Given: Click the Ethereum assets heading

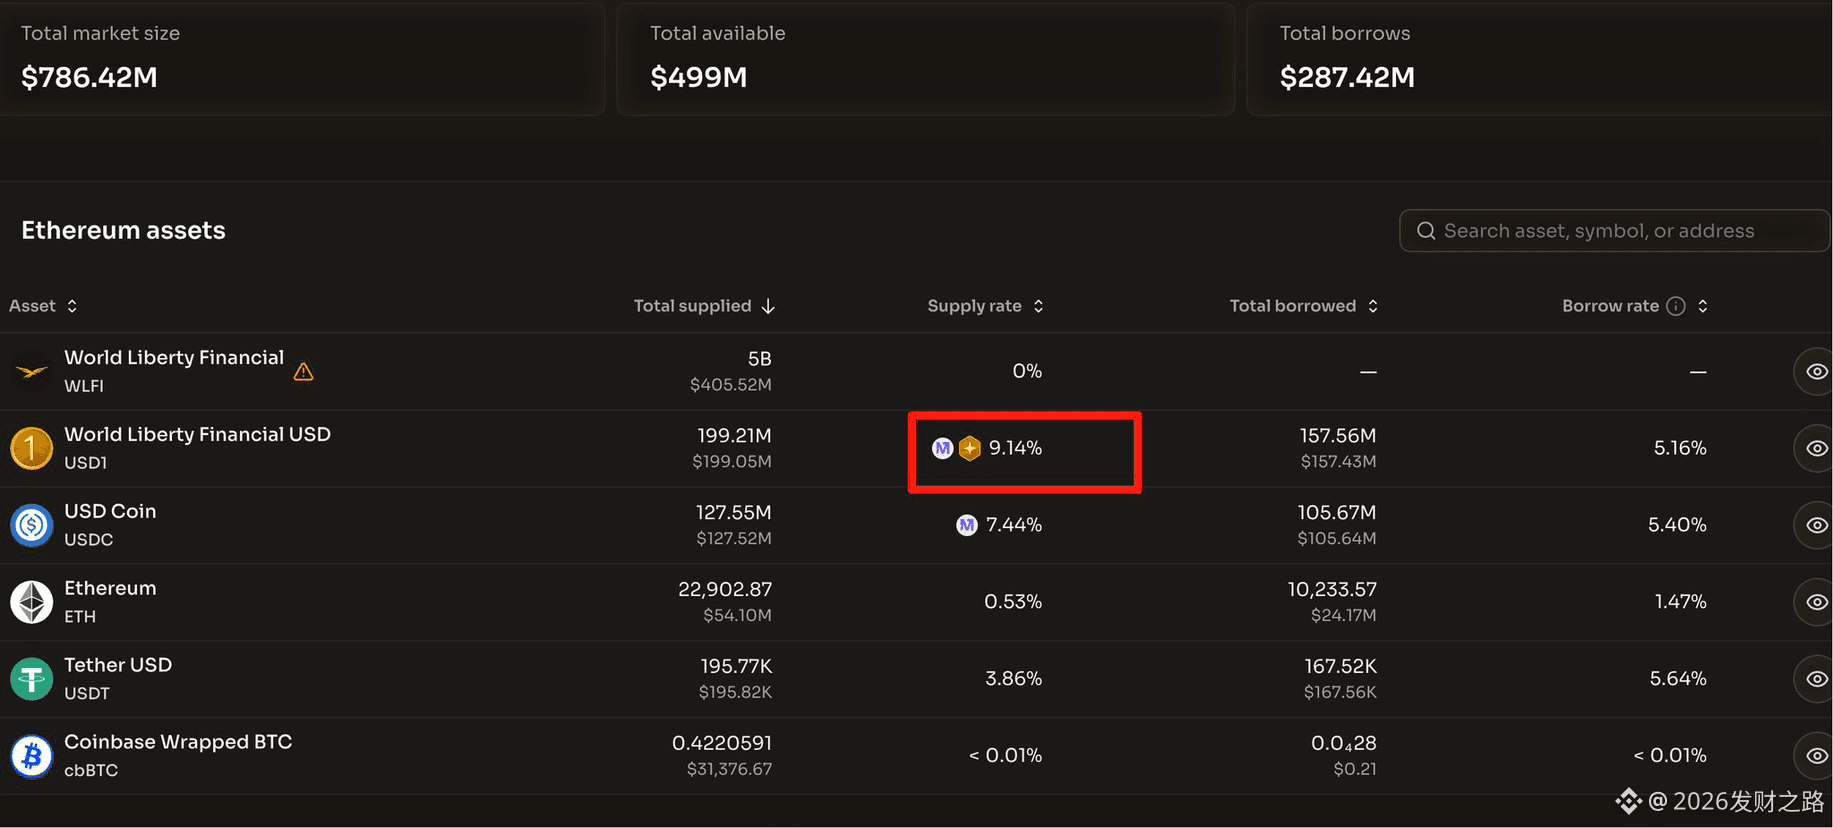Looking at the screenshot, I should point(123,231).
